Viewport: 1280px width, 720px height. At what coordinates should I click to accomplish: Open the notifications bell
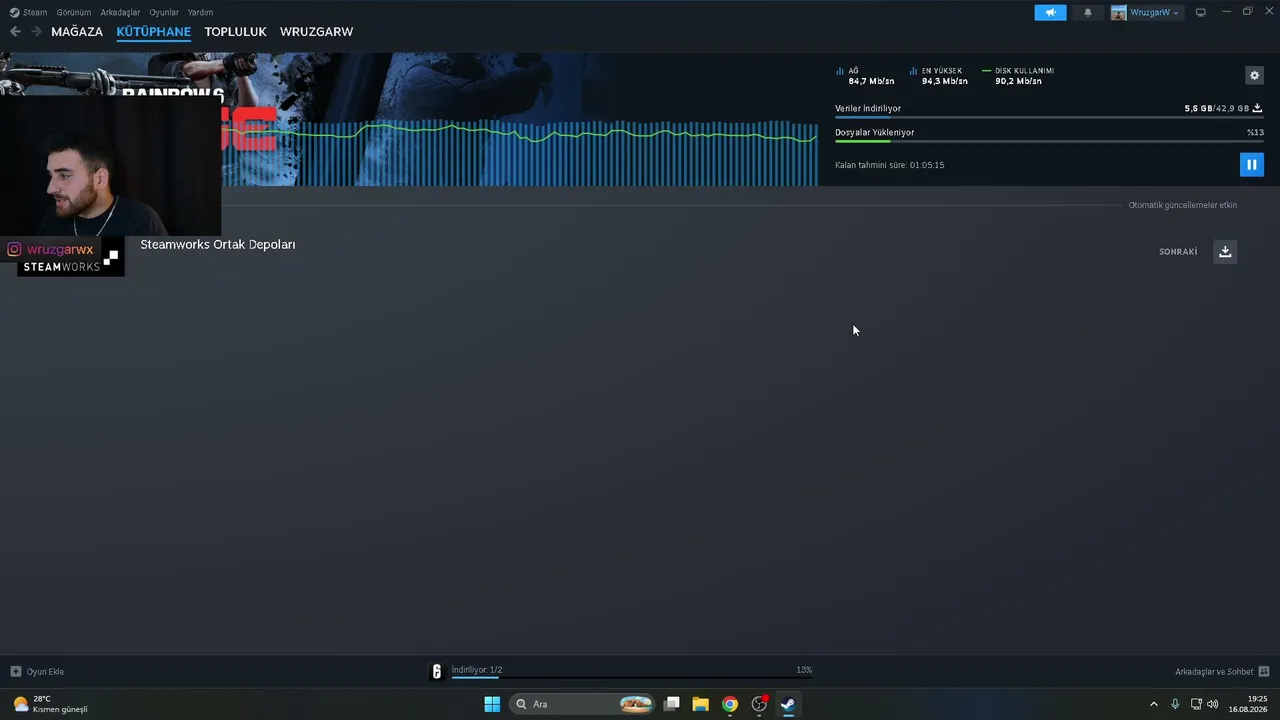point(1088,12)
